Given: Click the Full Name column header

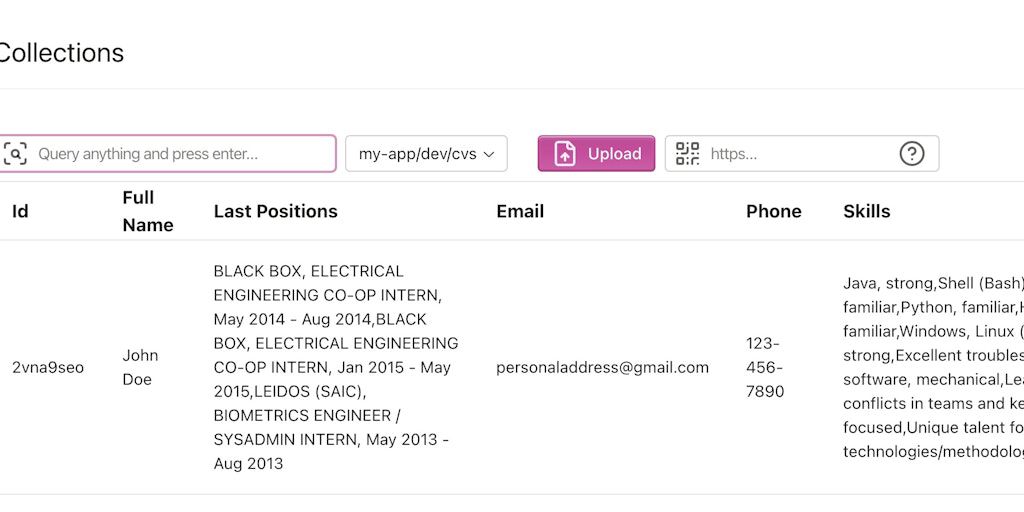Looking at the screenshot, I should pos(148,211).
